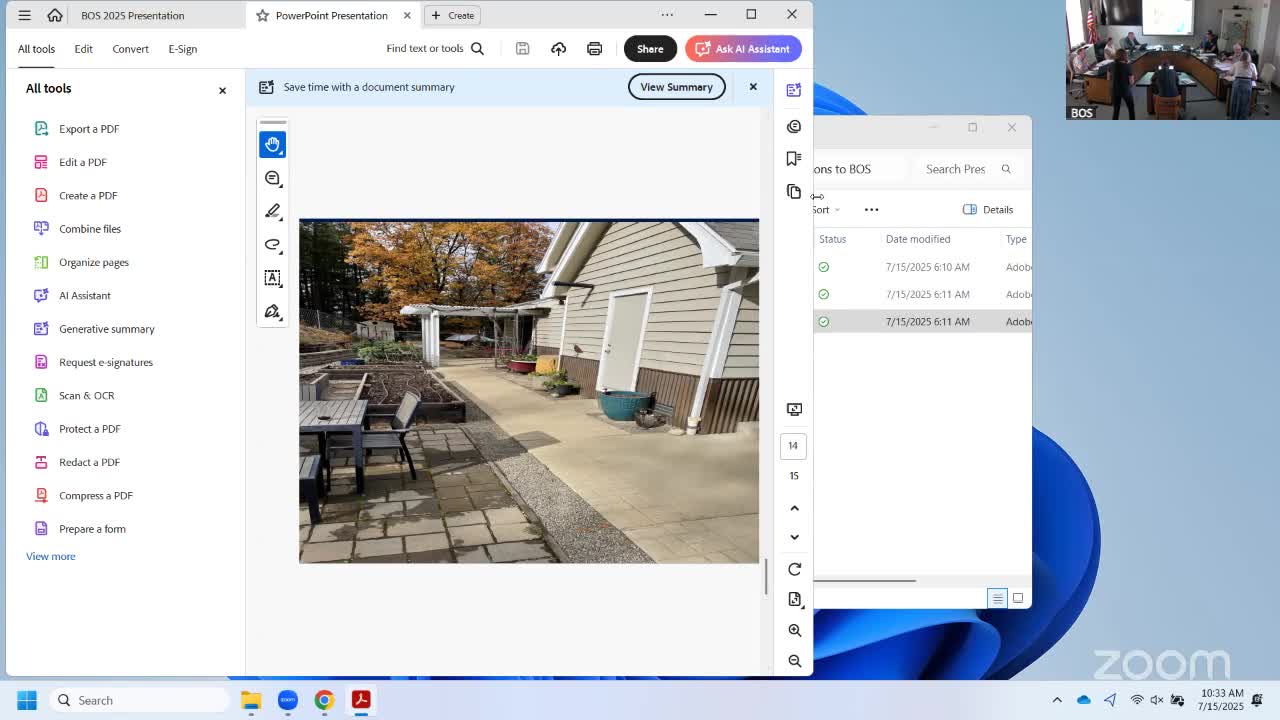This screenshot has height=720, width=1280.
Task: Open the Convert menu
Action: pyautogui.click(x=130, y=49)
